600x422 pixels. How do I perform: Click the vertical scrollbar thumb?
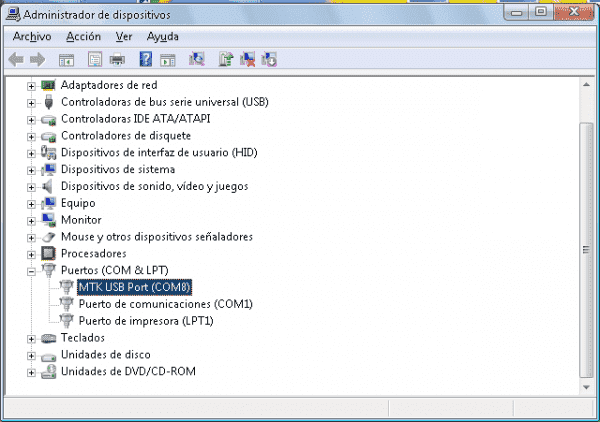(586, 249)
